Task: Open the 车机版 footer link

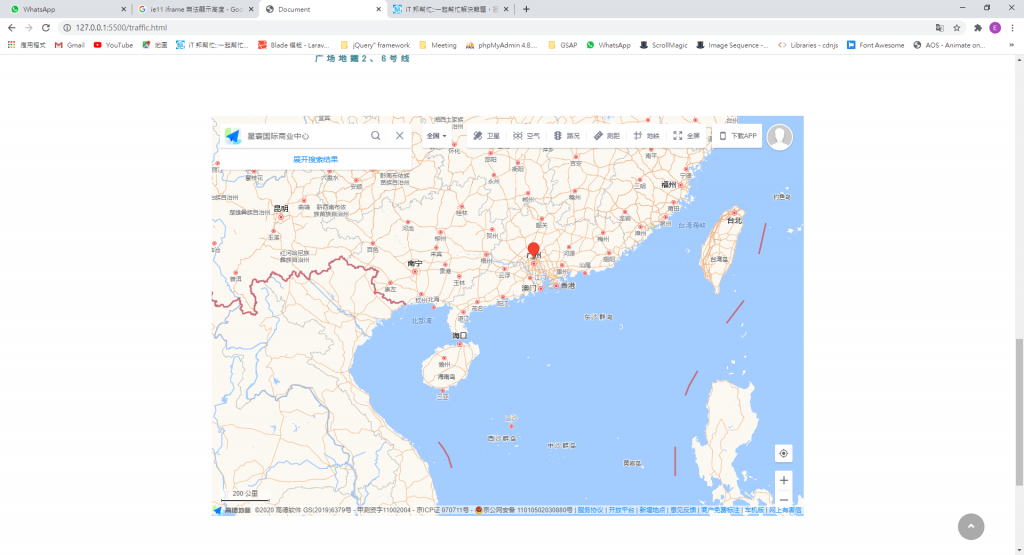Action: tap(754, 510)
